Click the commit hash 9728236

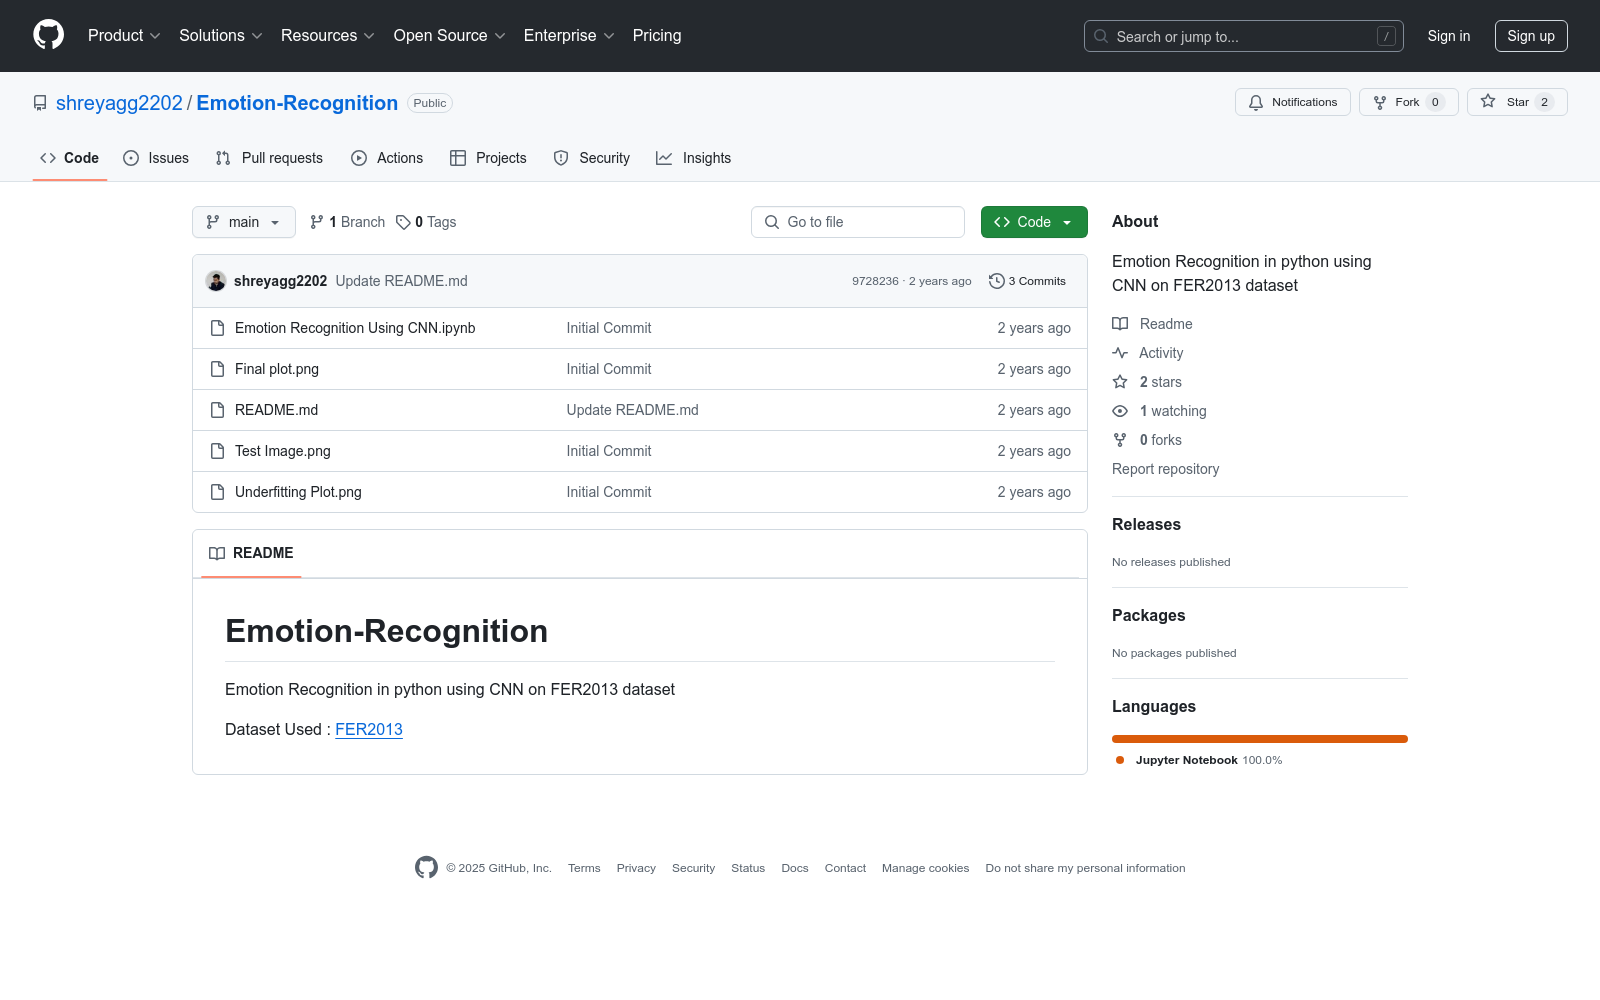tap(875, 281)
